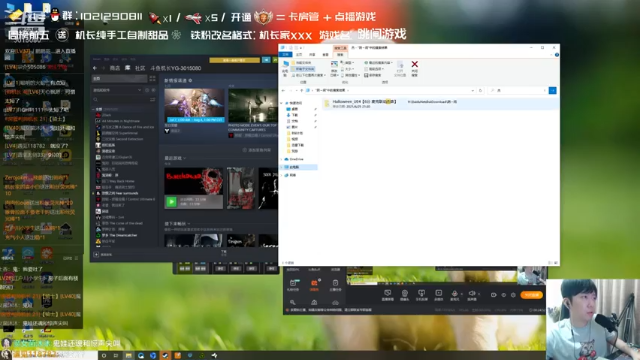Click the speaker volume icon in streaming toolbar
Viewport: 640px width, 360px height.
(472, 293)
